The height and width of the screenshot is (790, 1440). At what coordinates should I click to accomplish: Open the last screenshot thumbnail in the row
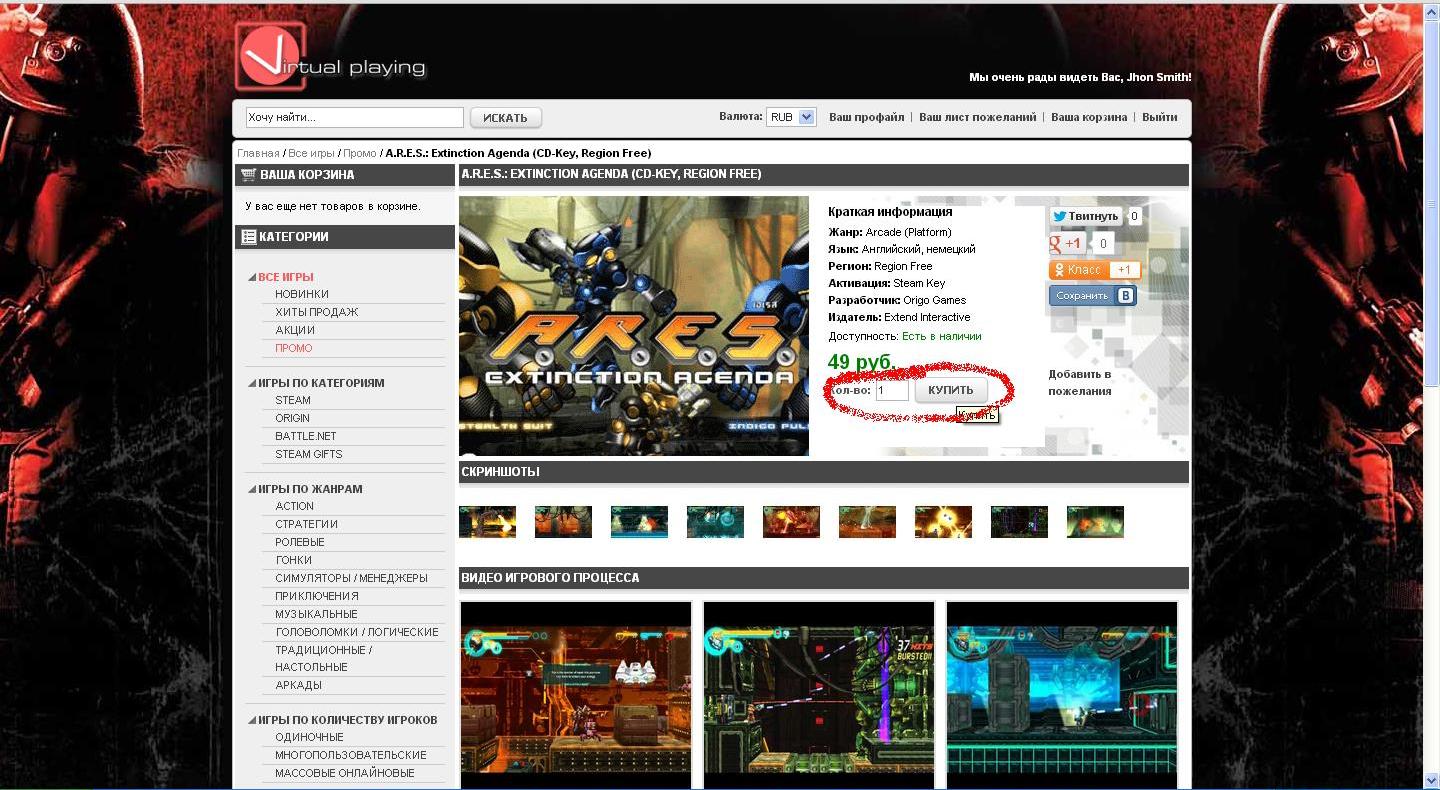pyautogui.click(x=1095, y=522)
